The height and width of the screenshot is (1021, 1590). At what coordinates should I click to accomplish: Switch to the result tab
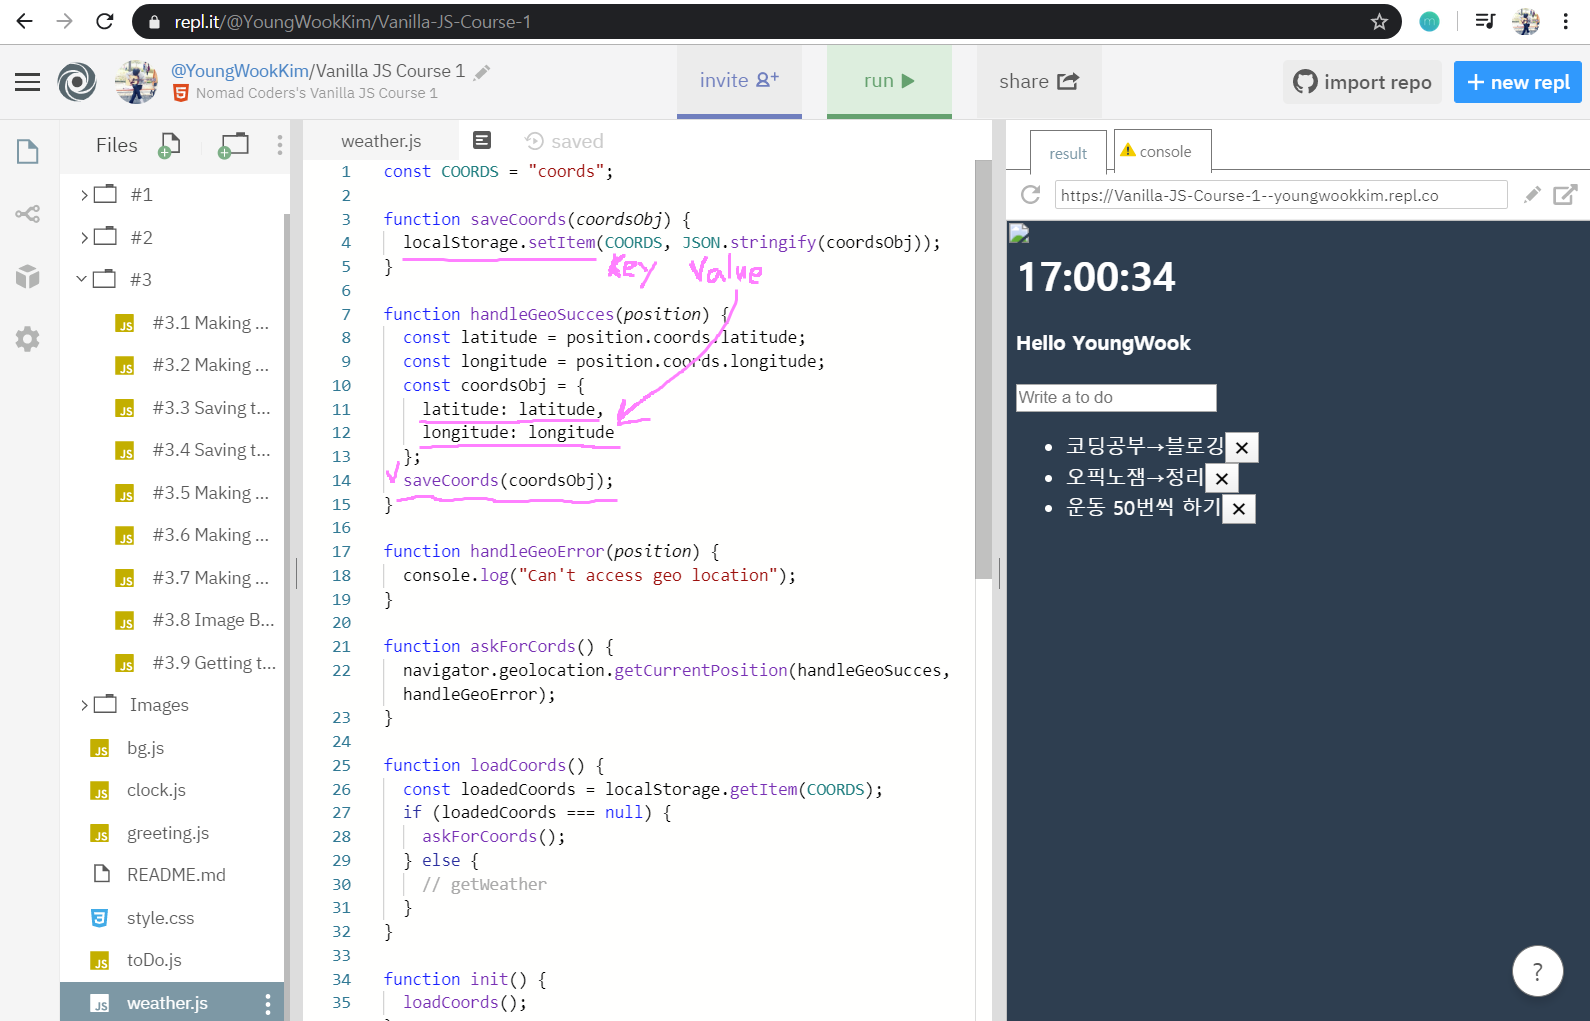(x=1068, y=153)
